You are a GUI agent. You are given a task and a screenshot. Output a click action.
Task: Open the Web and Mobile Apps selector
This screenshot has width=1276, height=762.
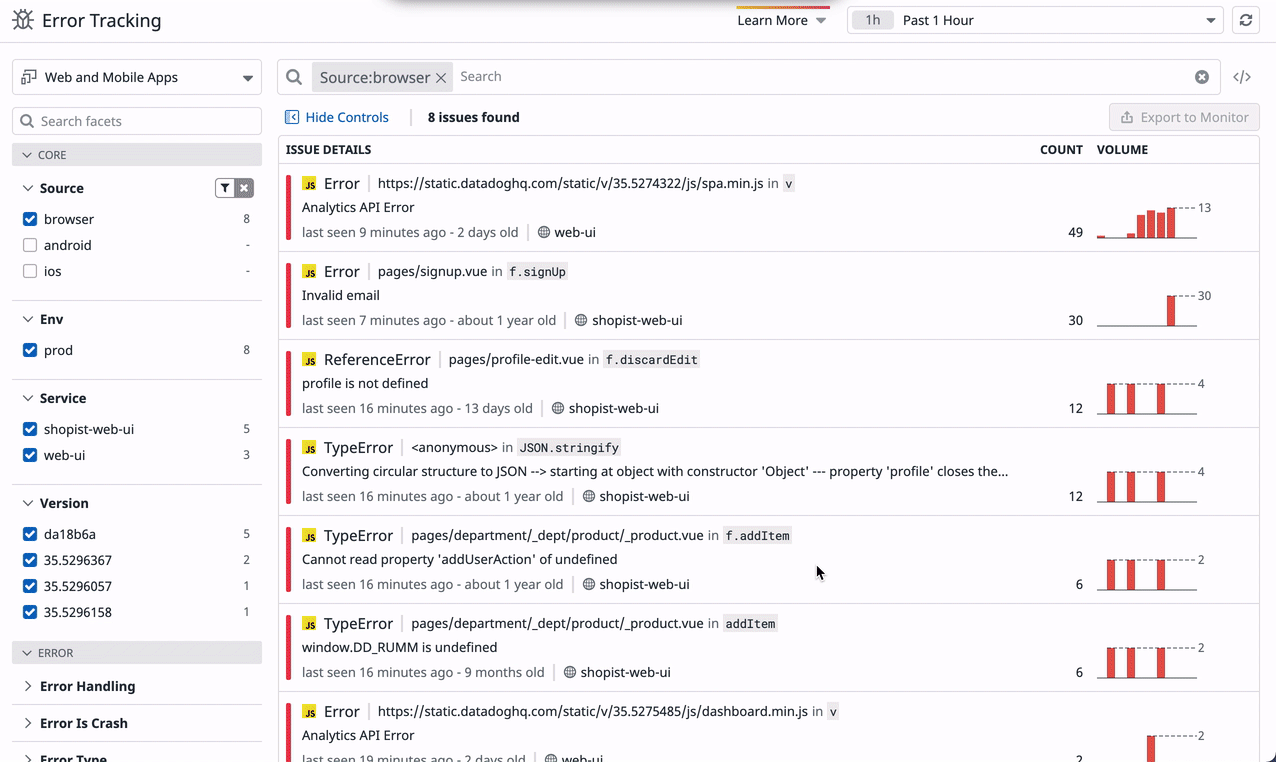pyautogui.click(x=136, y=77)
